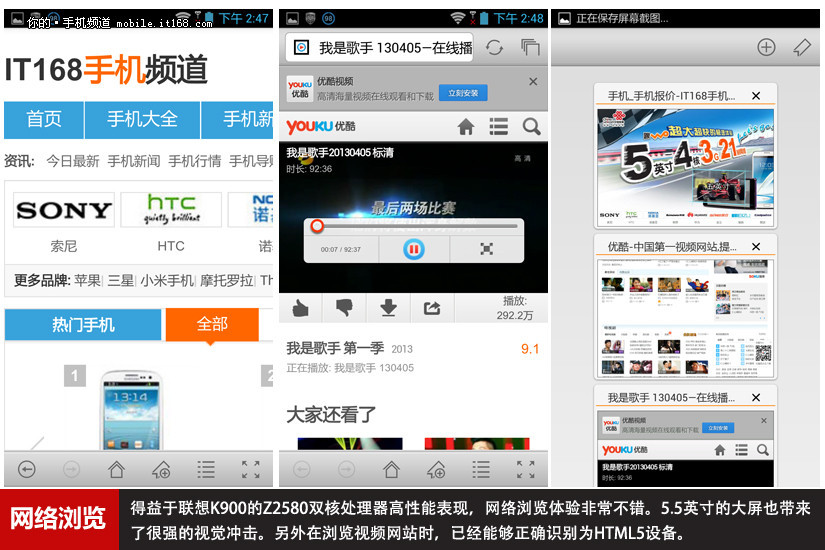Open Youku search magnifier icon
This screenshot has height=550, width=825.
[x=531, y=127]
